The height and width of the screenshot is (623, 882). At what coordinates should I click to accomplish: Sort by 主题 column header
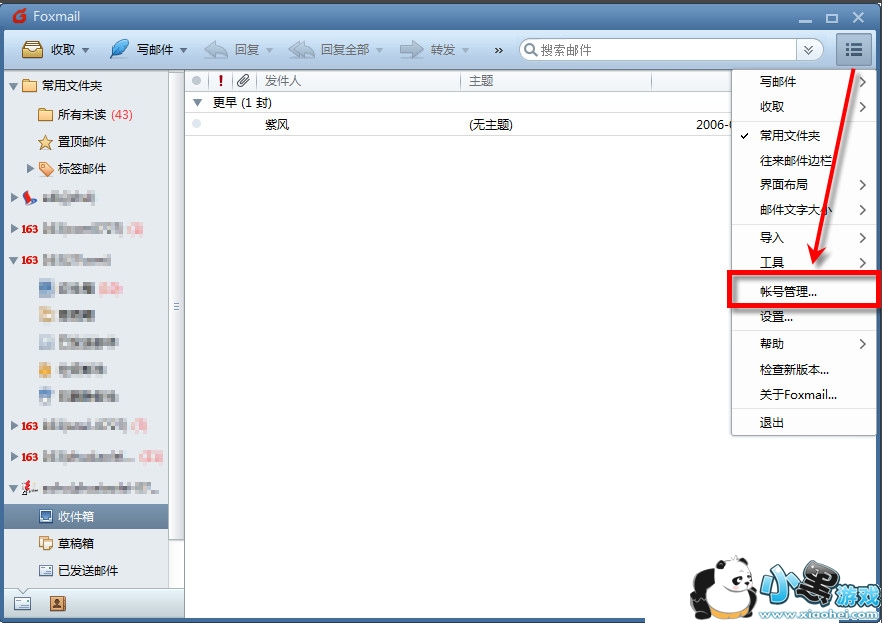(x=556, y=81)
